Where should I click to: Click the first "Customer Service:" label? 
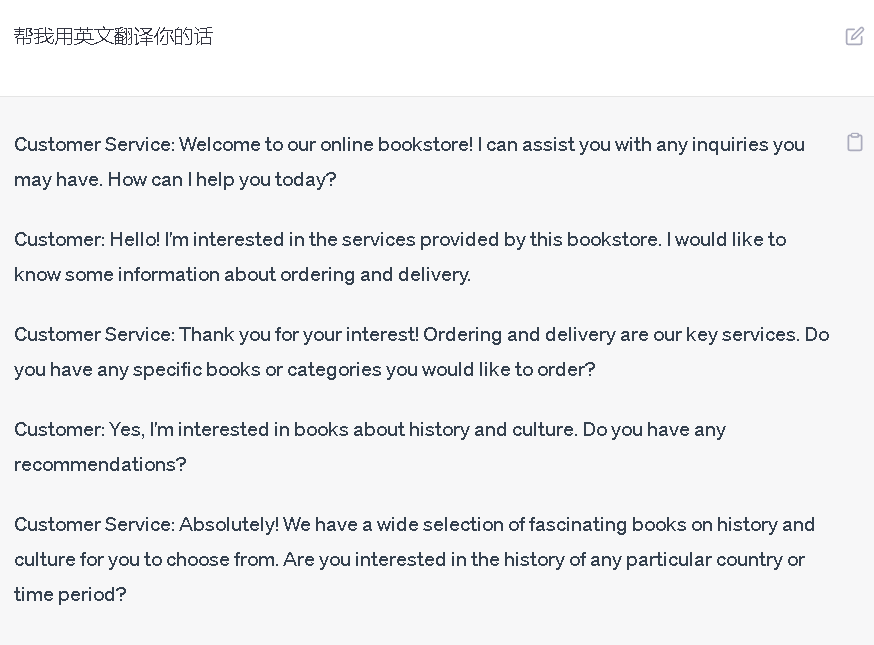(x=94, y=145)
